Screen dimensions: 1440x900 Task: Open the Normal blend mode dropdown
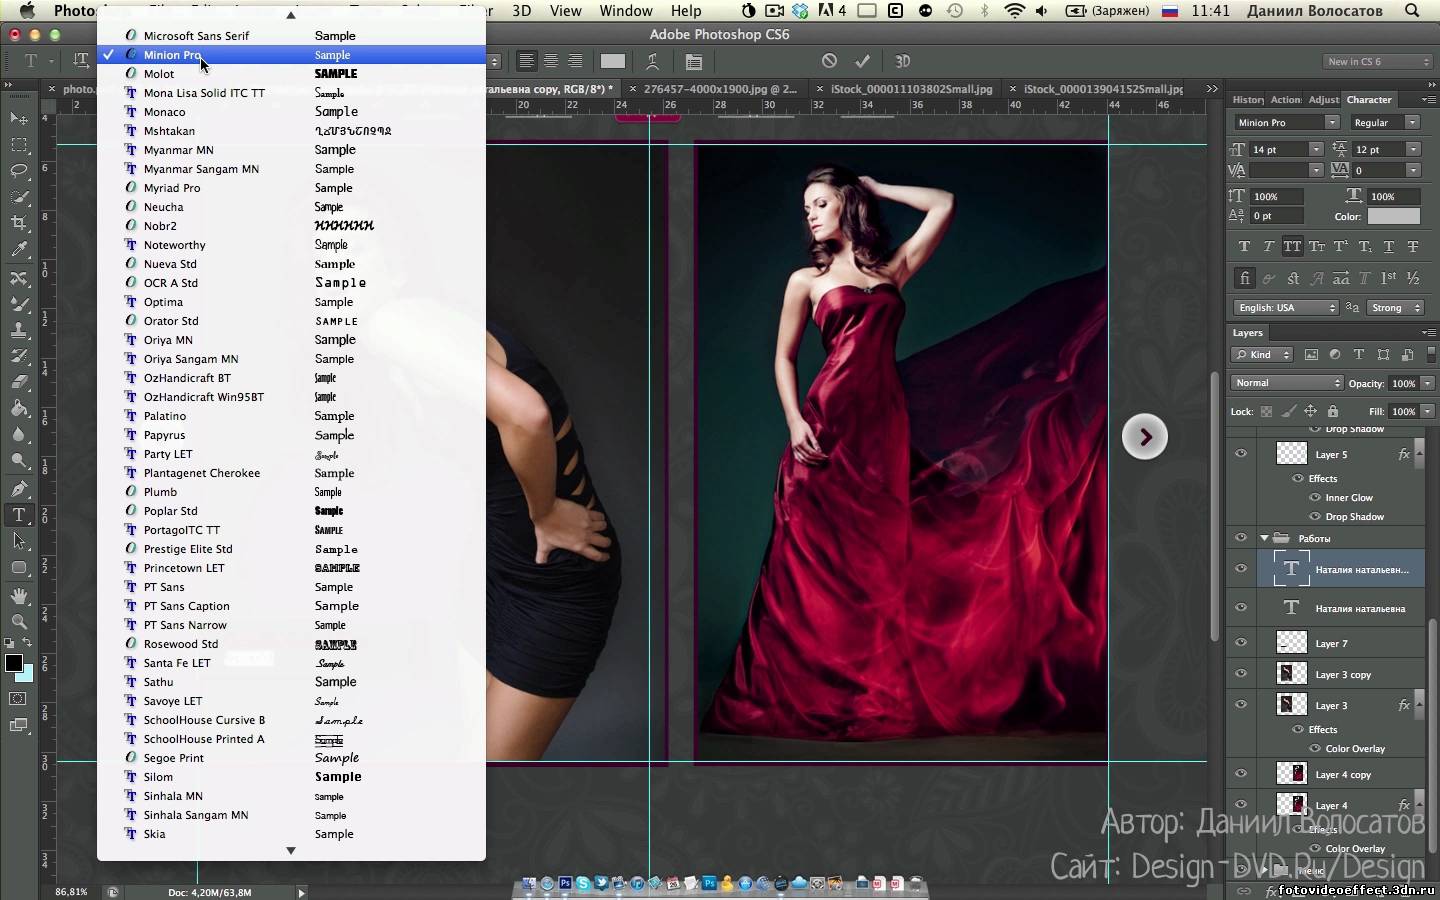[x=1286, y=383]
